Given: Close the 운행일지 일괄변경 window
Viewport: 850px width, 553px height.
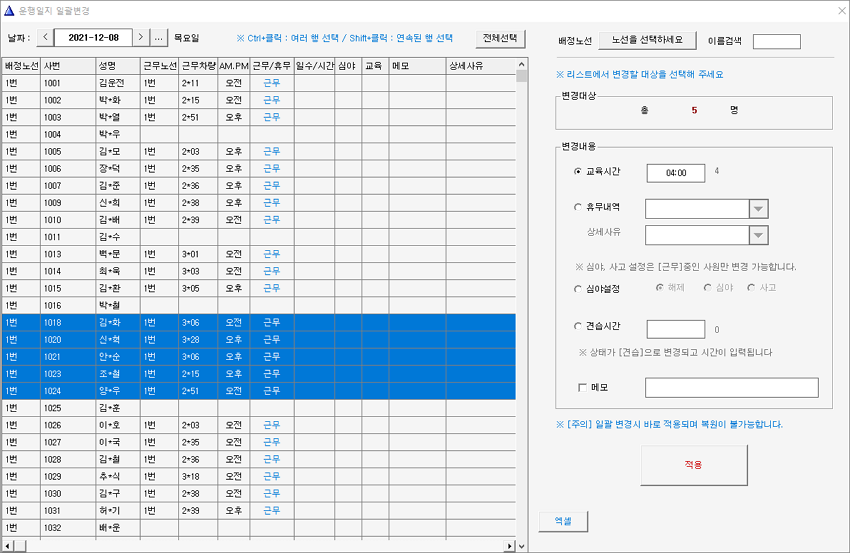Looking at the screenshot, I should (x=841, y=10).
